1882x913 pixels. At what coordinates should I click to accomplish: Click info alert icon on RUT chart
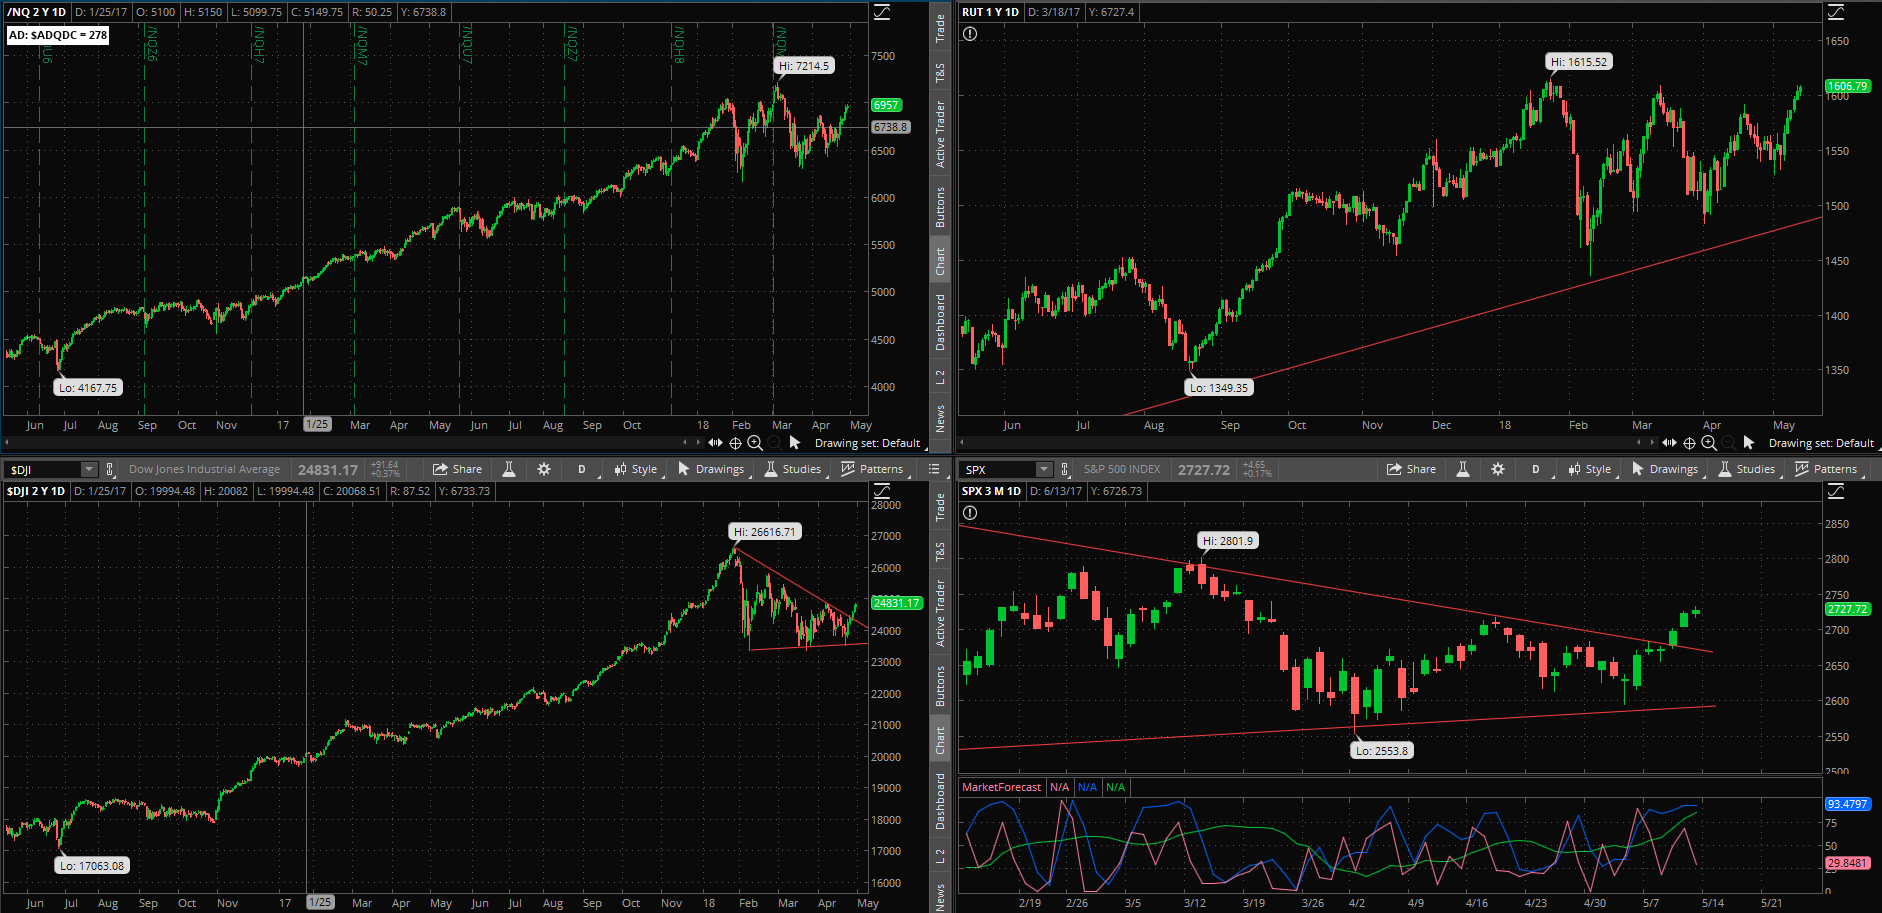(969, 34)
